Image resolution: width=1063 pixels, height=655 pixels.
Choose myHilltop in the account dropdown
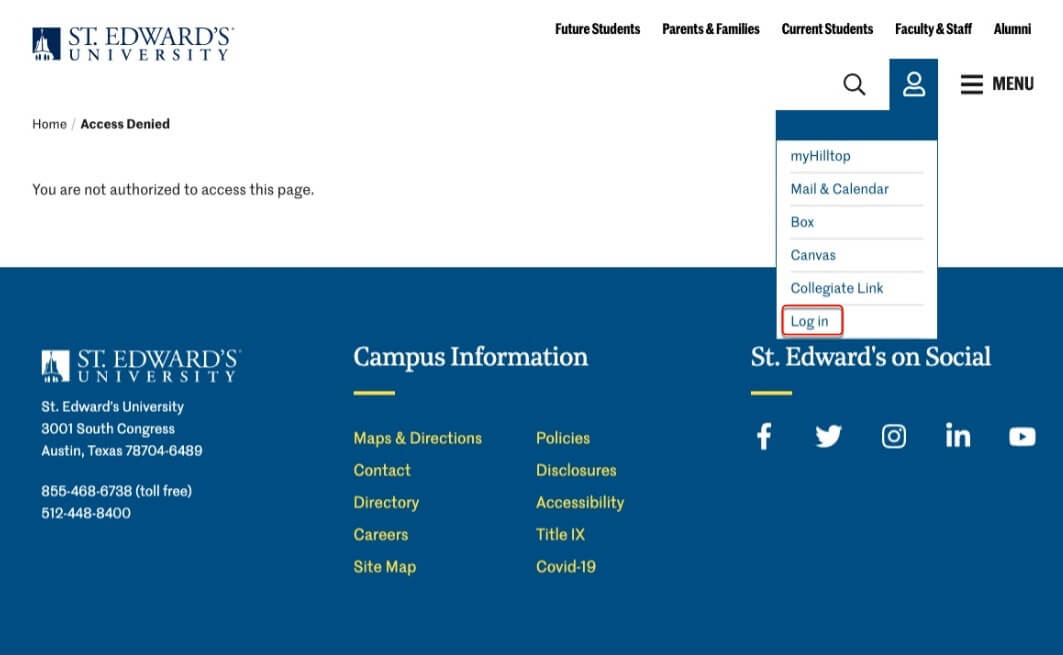click(x=820, y=156)
